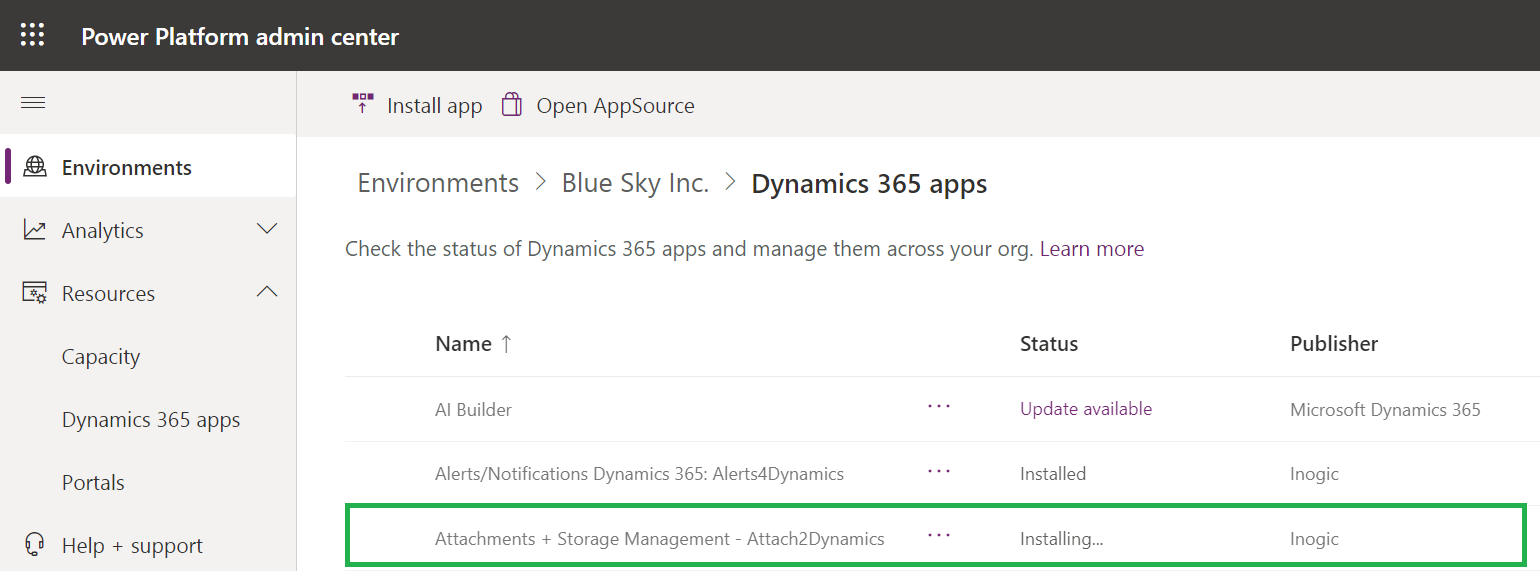
Task: Sort by the Publisher column header
Action: click(x=1334, y=343)
